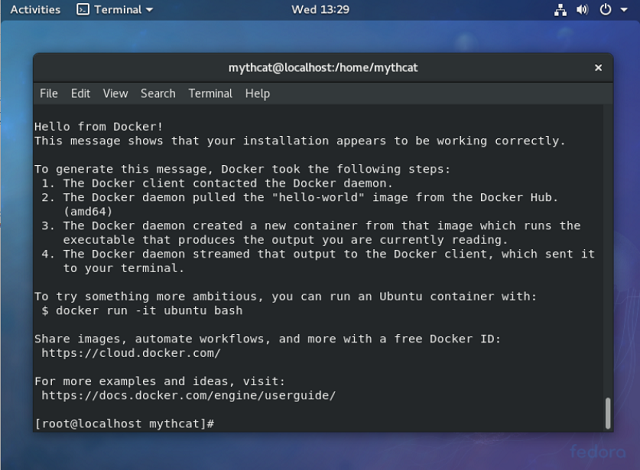Open the Activities overview
Viewport: 640px width, 470px height.
(35, 9)
